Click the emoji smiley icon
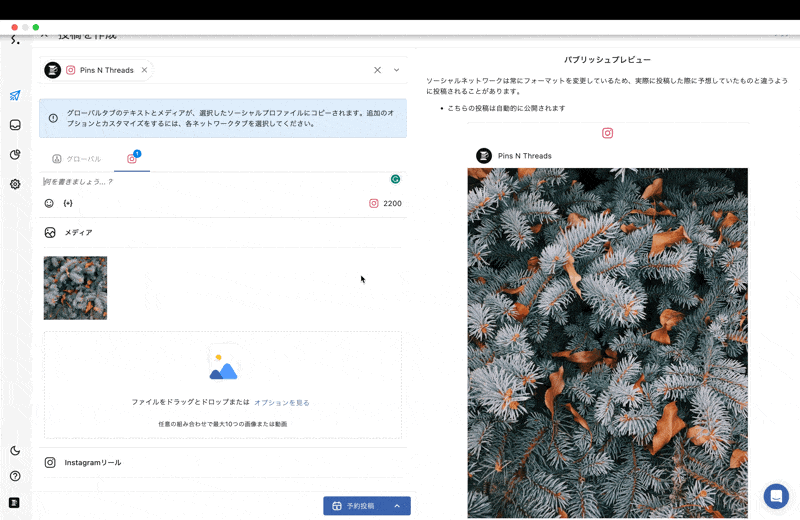Image resolution: width=800 pixels, height=520 pixels. (x=49, y=203)
